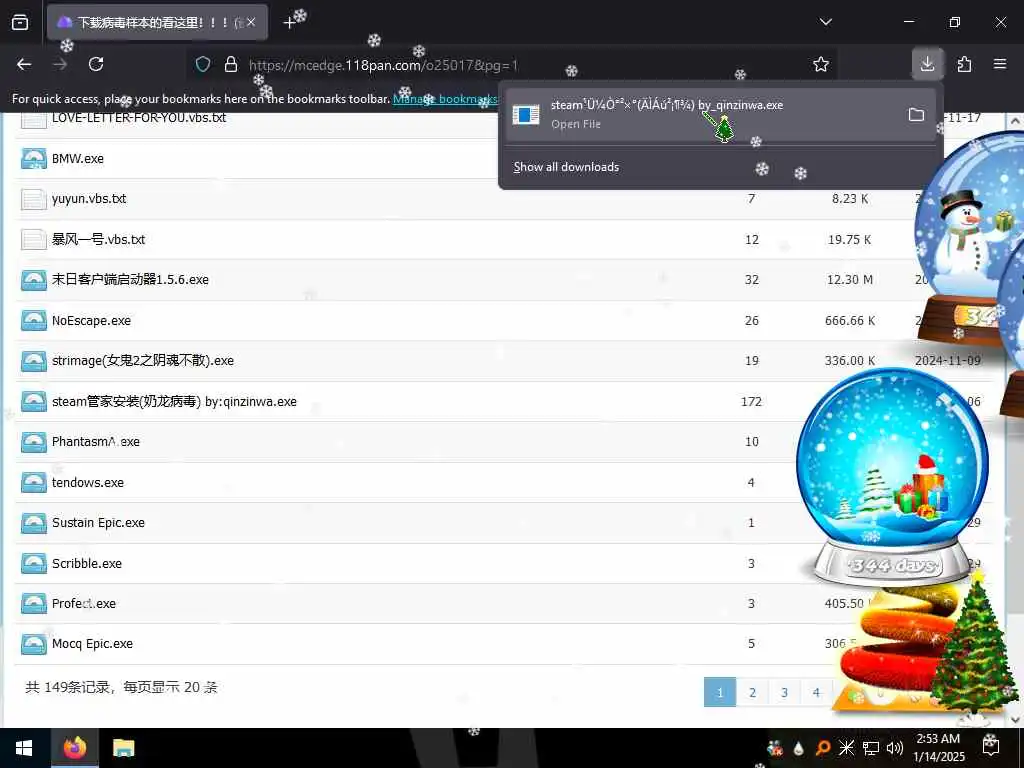Screen dimensions: 1024x768
Task: Select page 1 in pagination
Action: (x=720, y=692)
